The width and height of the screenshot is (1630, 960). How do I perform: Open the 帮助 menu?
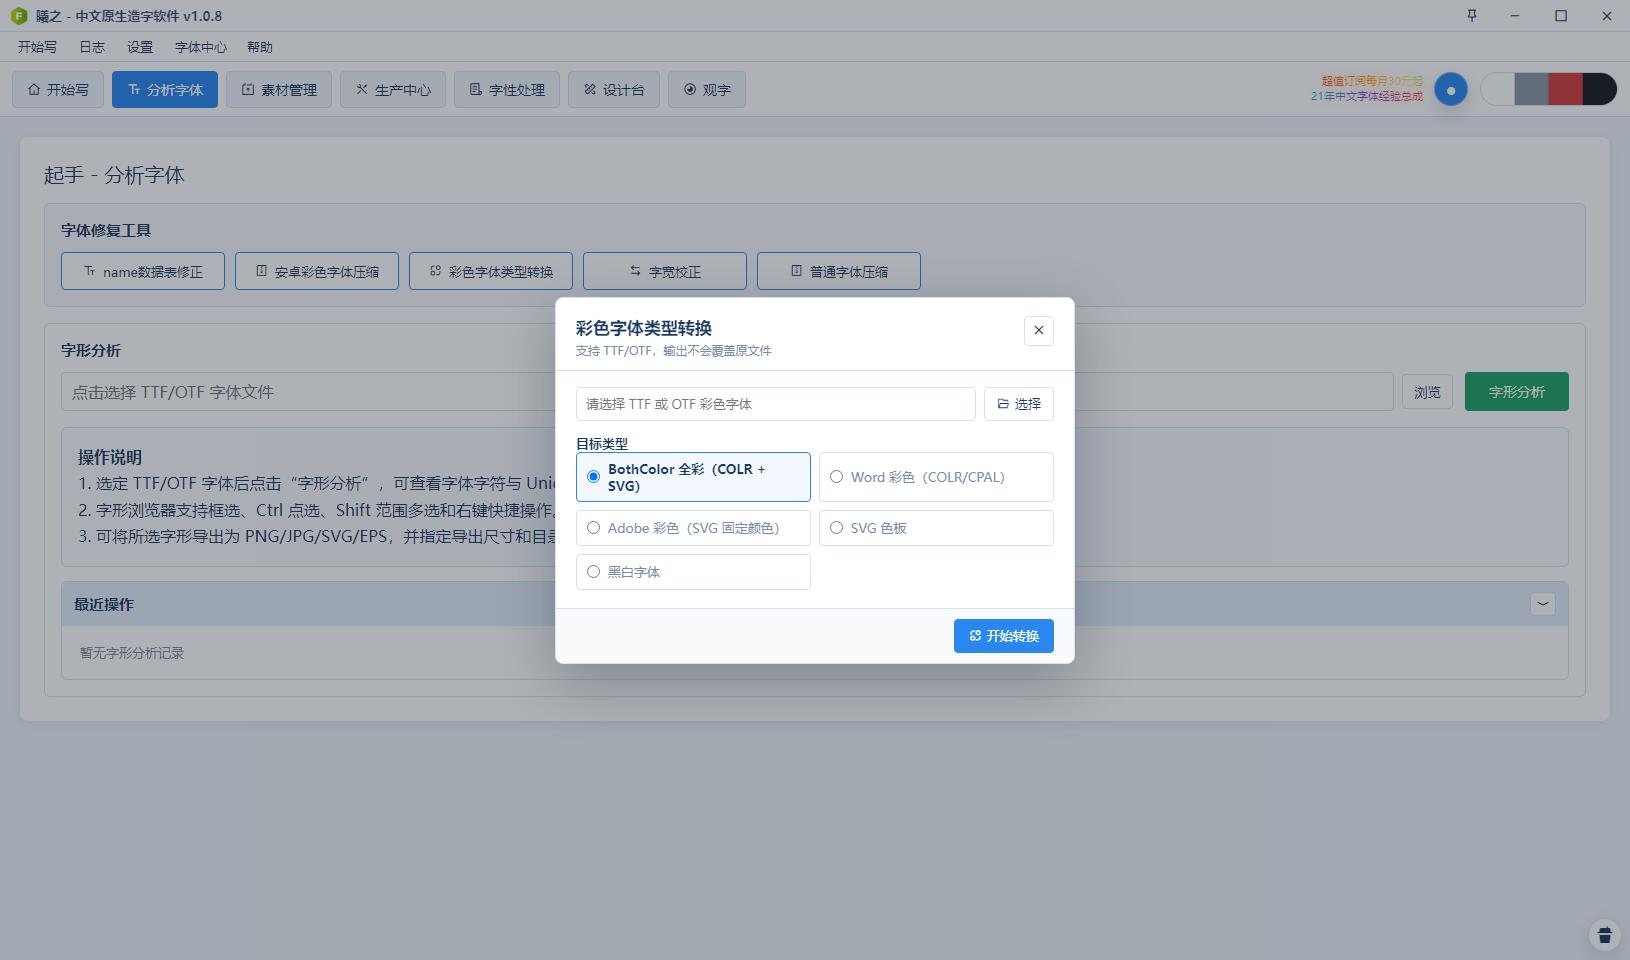260,47
